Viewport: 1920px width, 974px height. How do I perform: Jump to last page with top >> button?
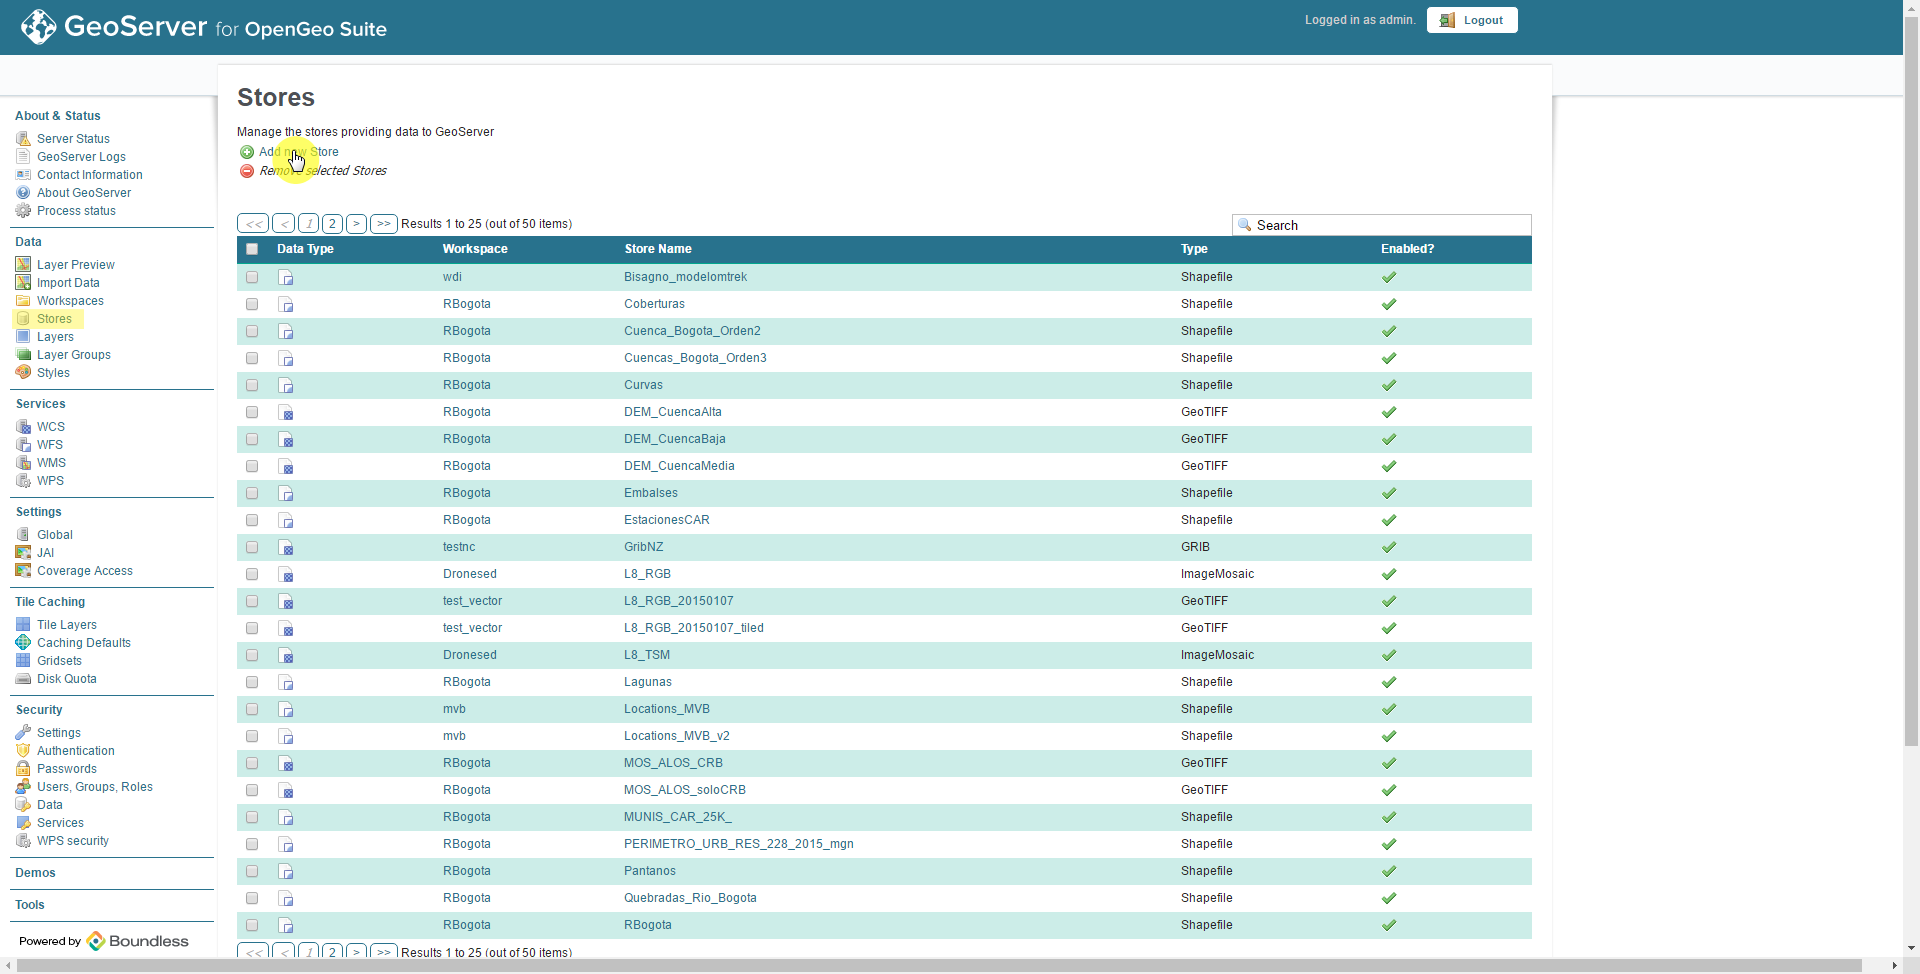(x=384, y=224)
